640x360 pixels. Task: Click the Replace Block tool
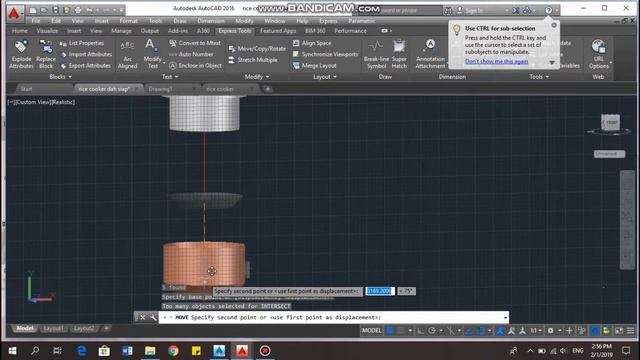coord(46,54)
